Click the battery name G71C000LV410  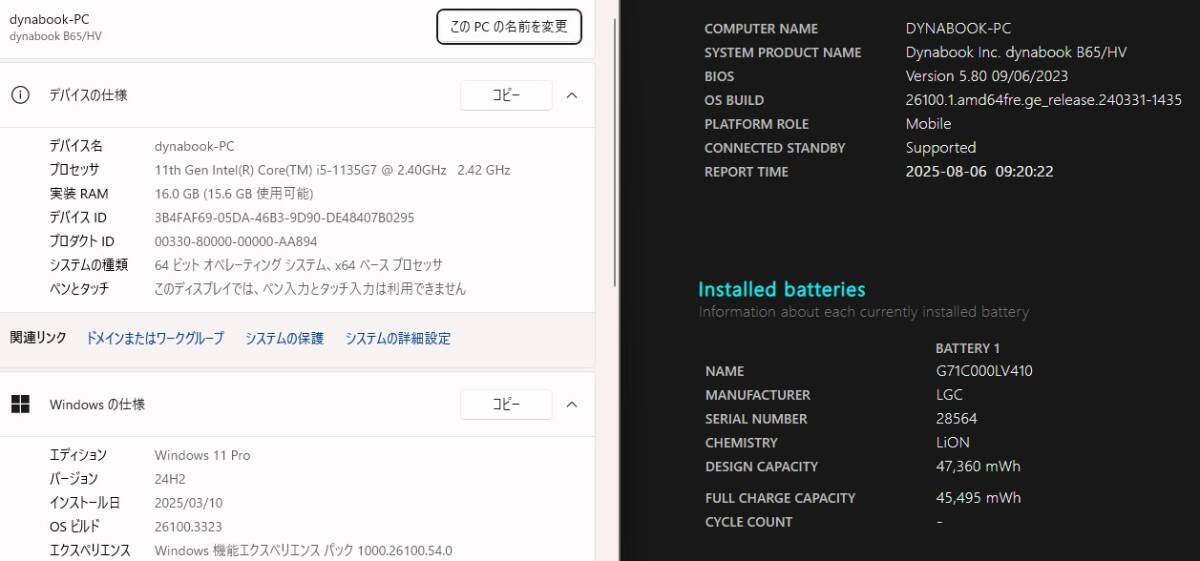coord(984,371)
